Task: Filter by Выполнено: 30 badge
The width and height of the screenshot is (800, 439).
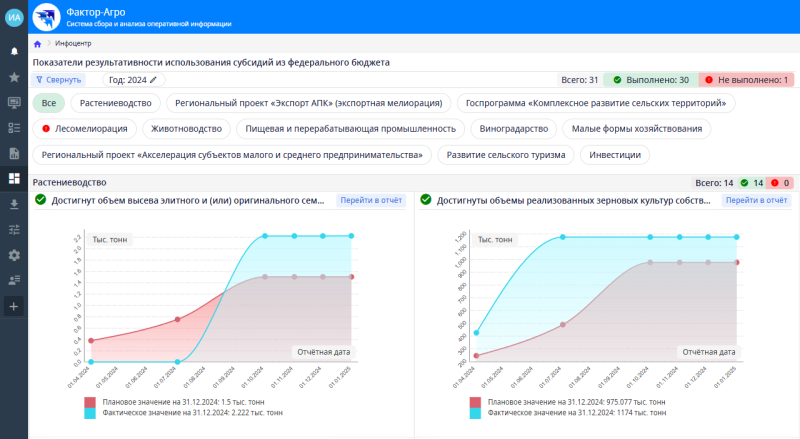Action: [x=651, y=80]
